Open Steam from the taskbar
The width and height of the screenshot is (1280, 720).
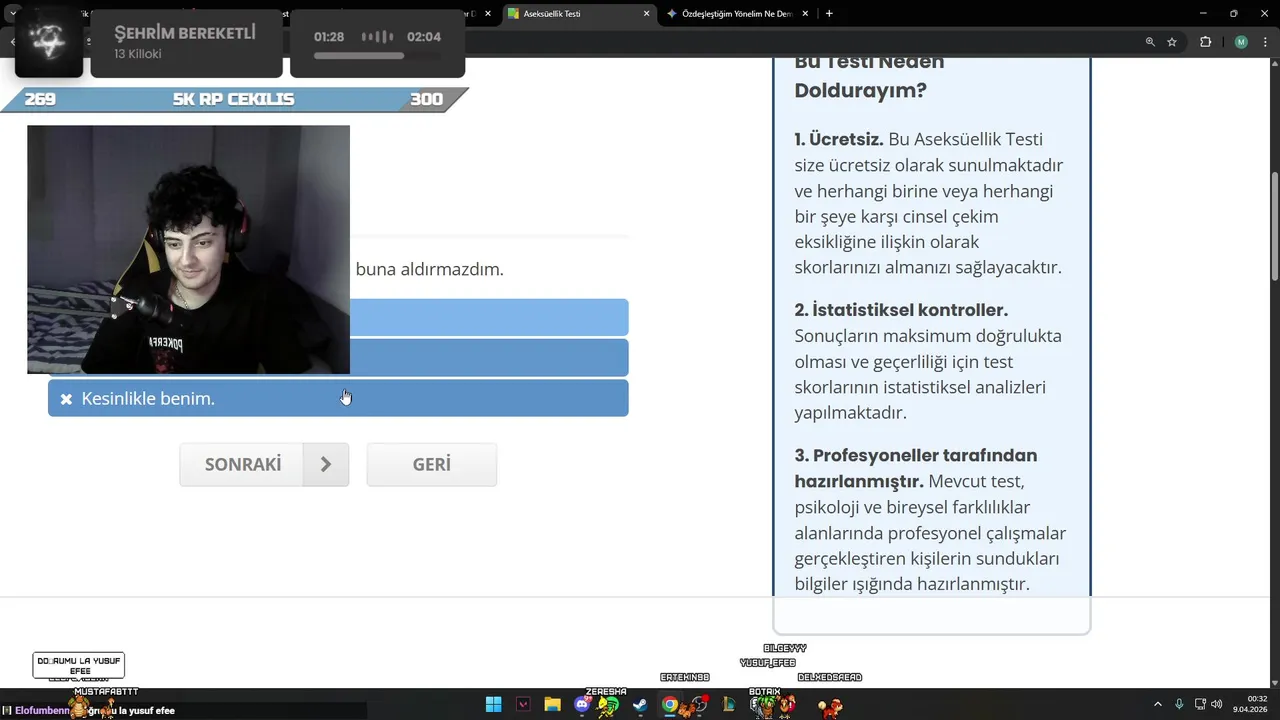point(640,705)
